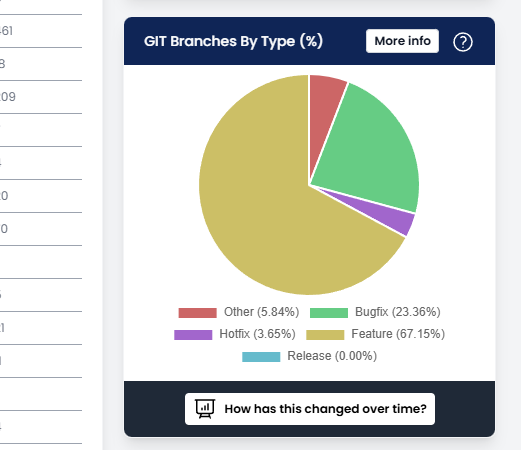
Task: Click the More info button
Action: tap(402, 41)
